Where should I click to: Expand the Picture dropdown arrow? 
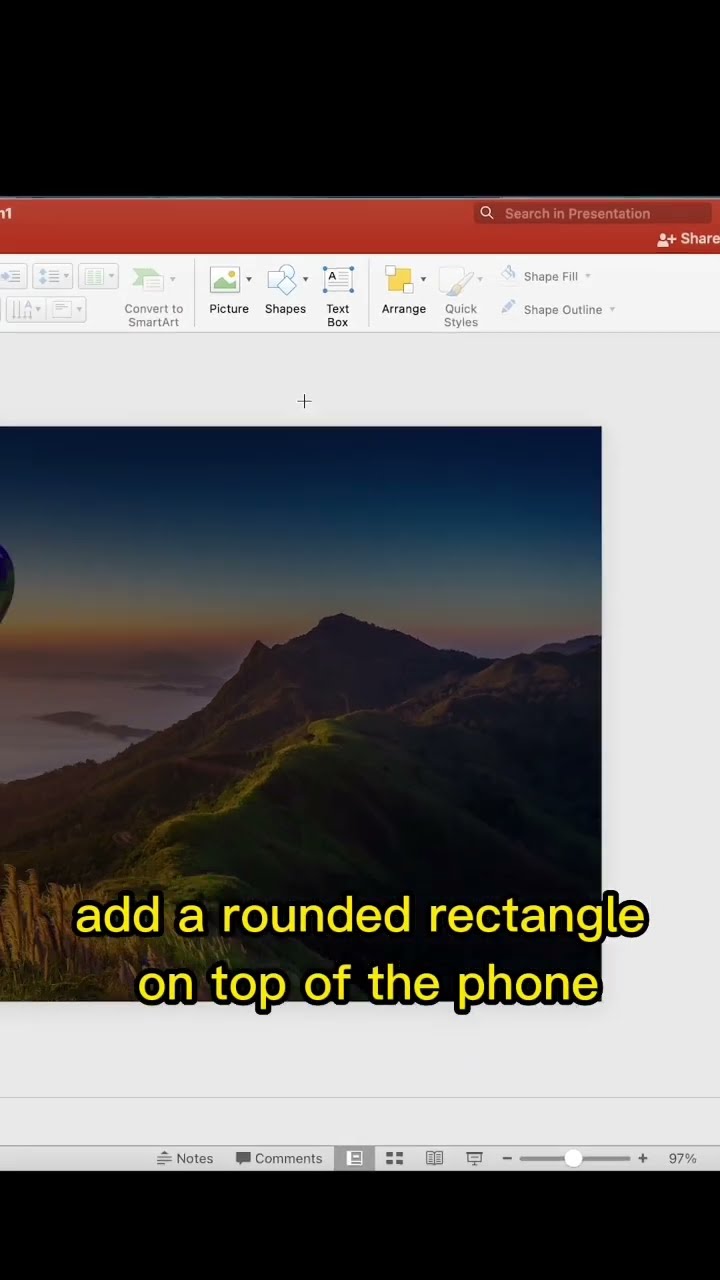(x=249, y=279)
